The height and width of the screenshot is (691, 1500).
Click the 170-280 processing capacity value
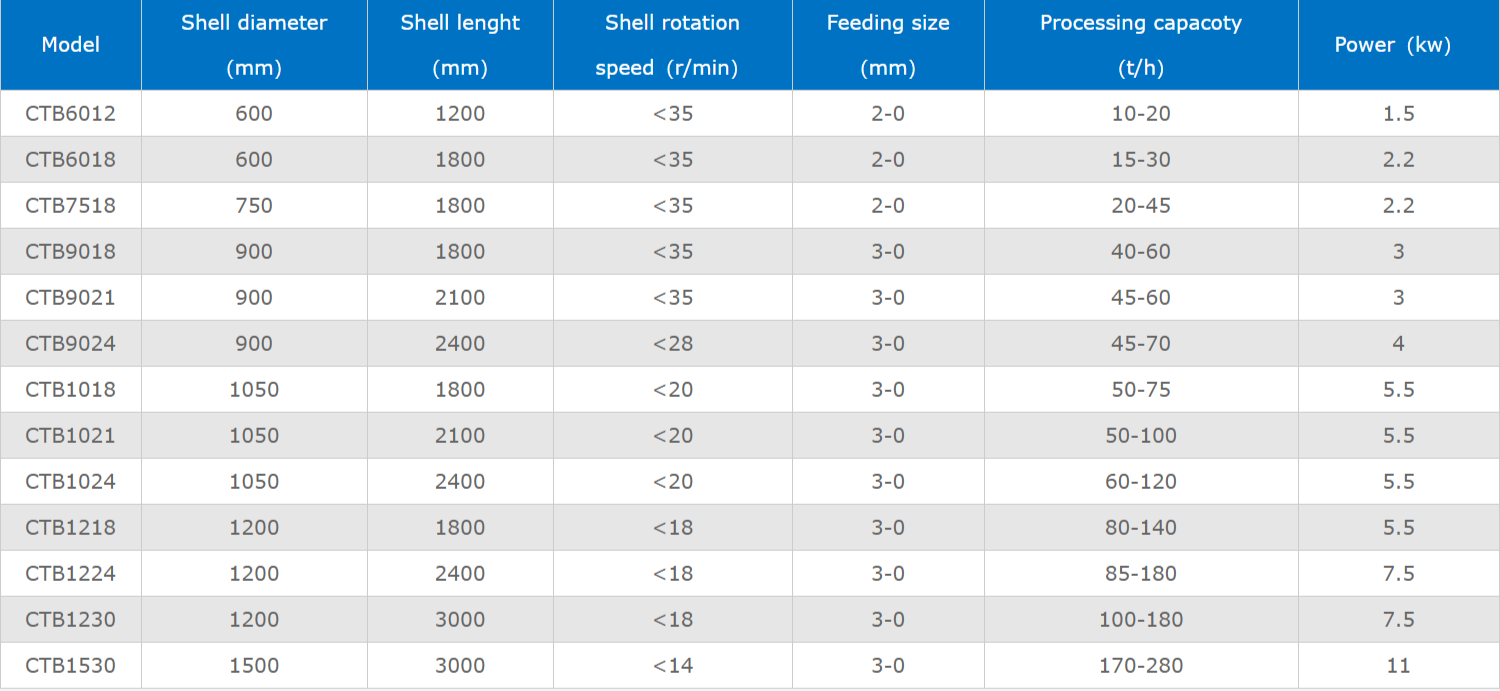pyautogui.click(x=1141, y=666)
